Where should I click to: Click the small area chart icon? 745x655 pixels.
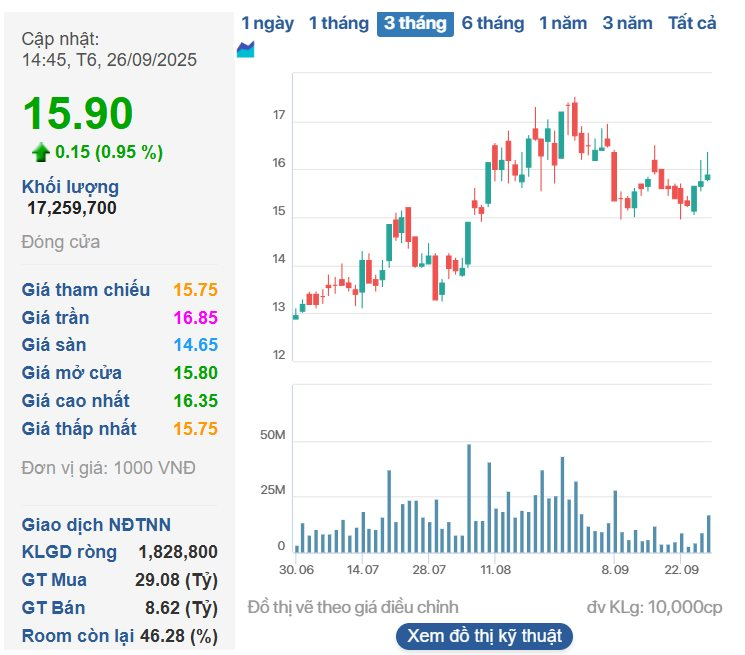coord(245,49)
